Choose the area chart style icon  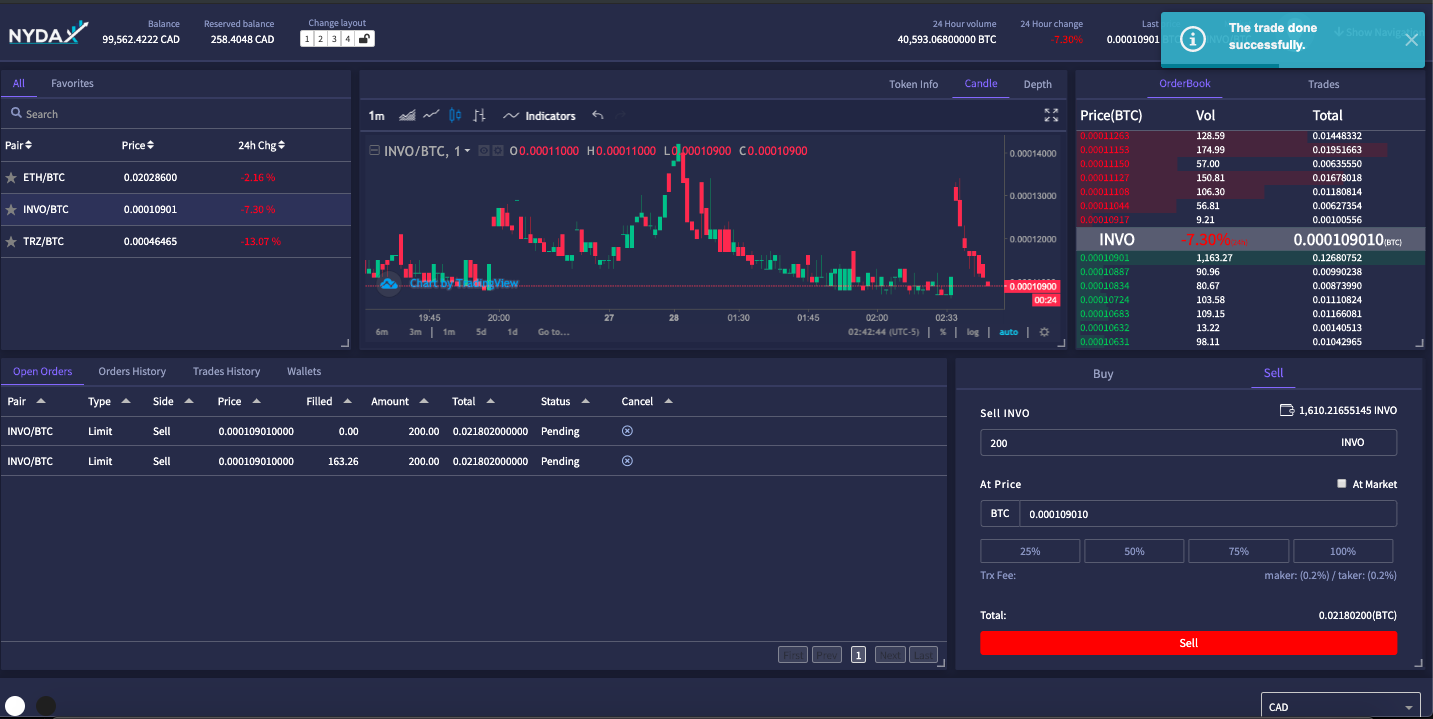click(x=407, y=115)
